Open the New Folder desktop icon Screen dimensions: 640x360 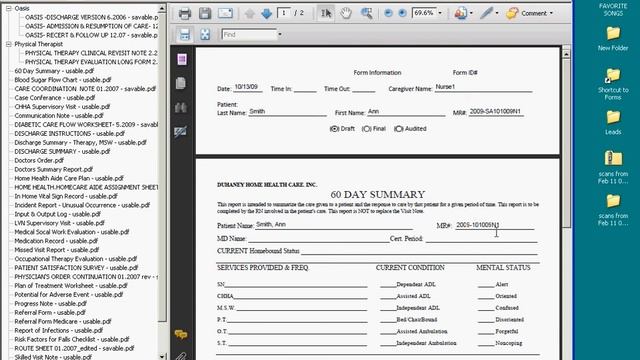point(613,39)
